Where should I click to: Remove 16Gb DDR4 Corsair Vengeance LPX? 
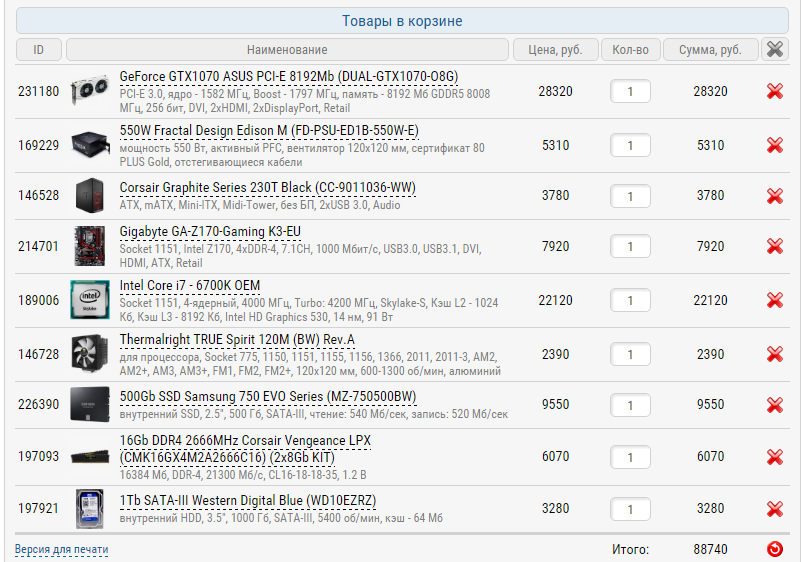tap(775, 457)
